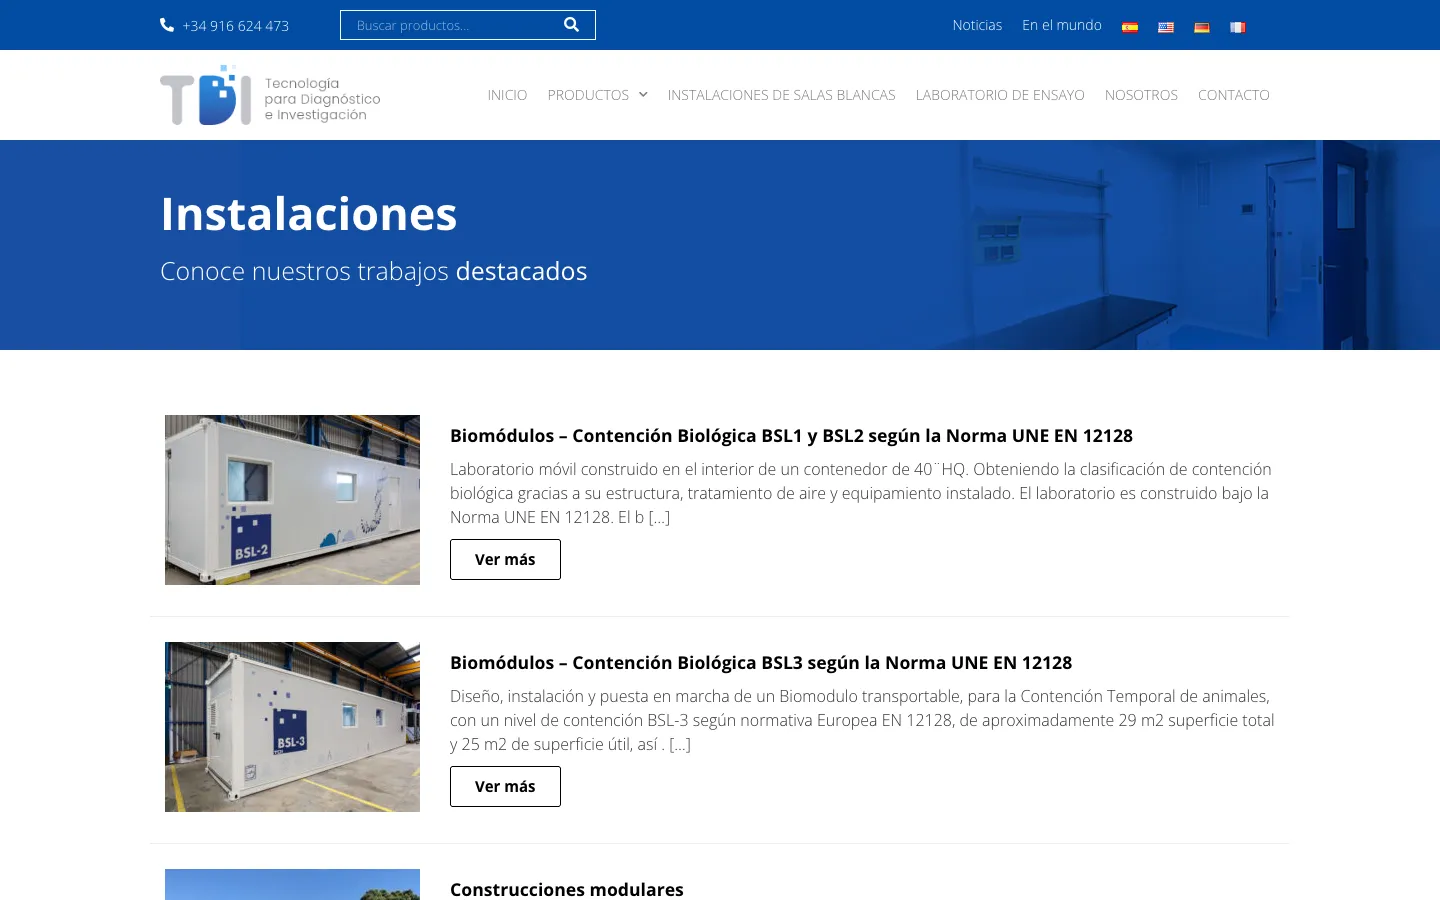Open the Nosotros menu item
The height and width of the screenshot is (900, 1440).
coord(1141,95)
